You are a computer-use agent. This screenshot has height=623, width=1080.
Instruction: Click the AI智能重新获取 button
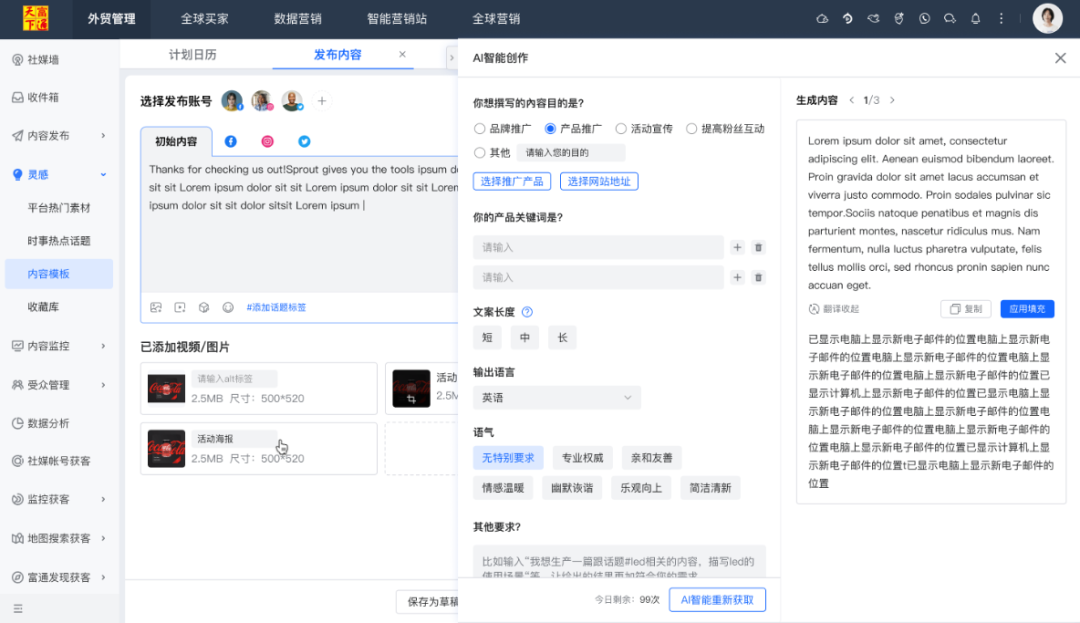tap(717, 600)
